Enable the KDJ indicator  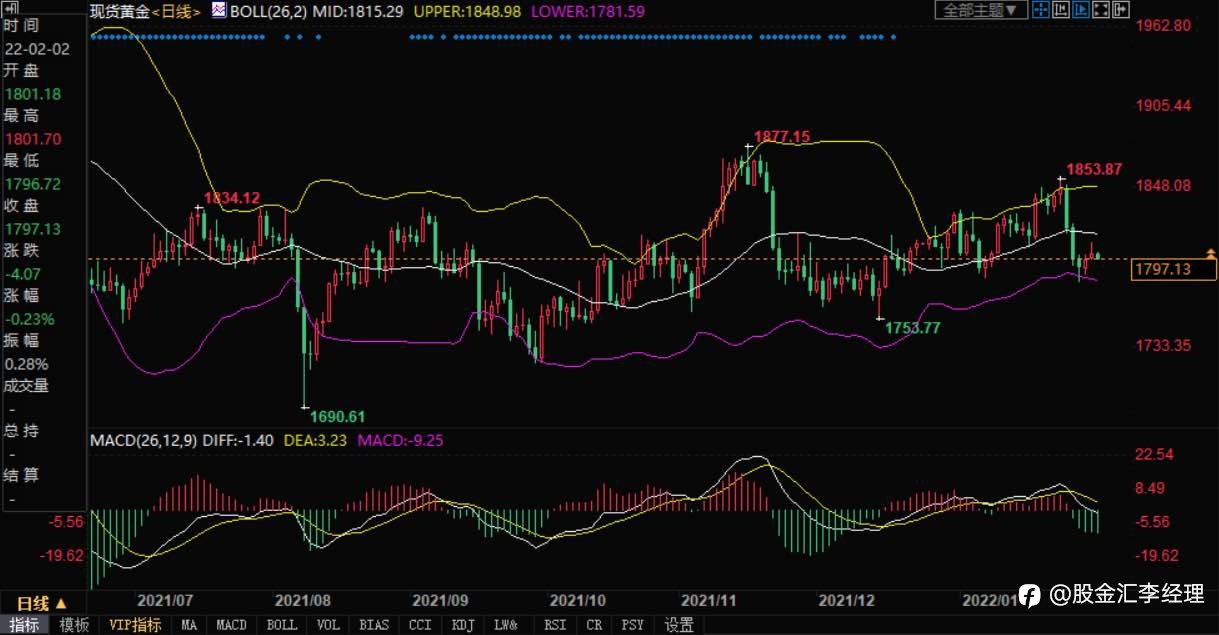[x=463, y=625]
